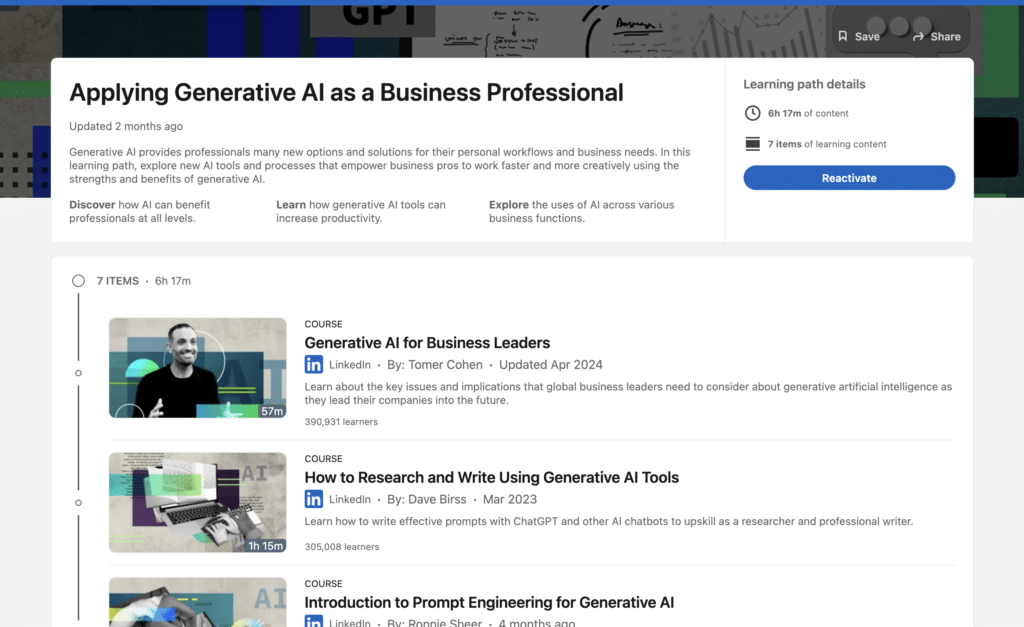Click the clock icon beside 6h 17m
Image resolution: width=1024 pixels, height=627 pixels.
pyautogui.click(x=752, y=113)
